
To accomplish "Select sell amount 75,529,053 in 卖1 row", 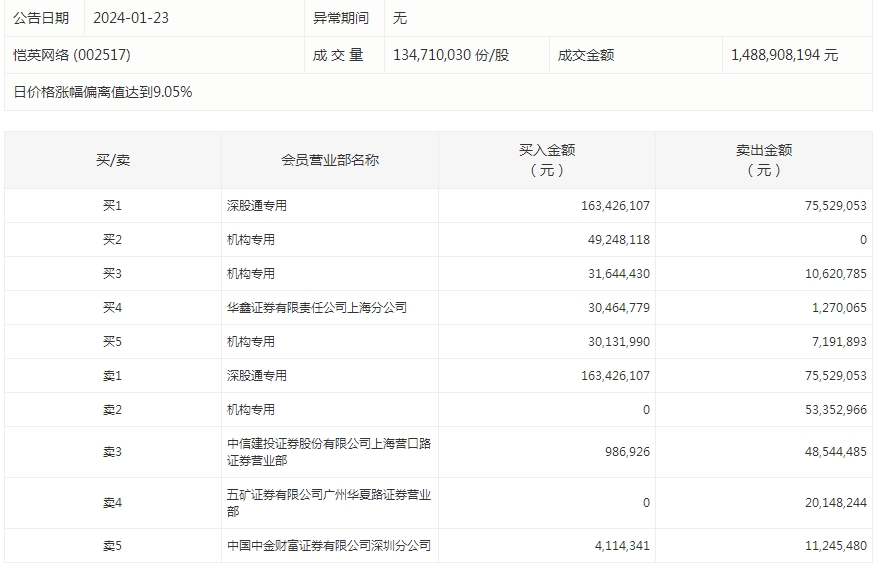I will (836, 376).
